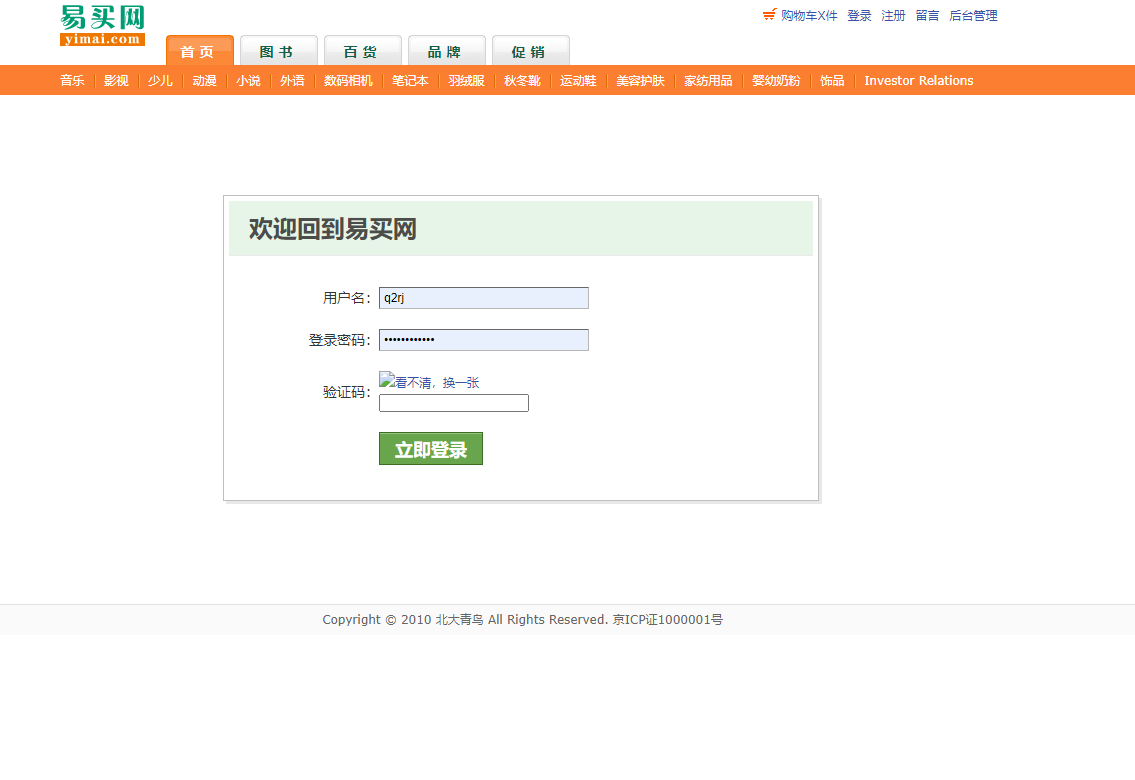Select 少儿 category

[160, 80]
